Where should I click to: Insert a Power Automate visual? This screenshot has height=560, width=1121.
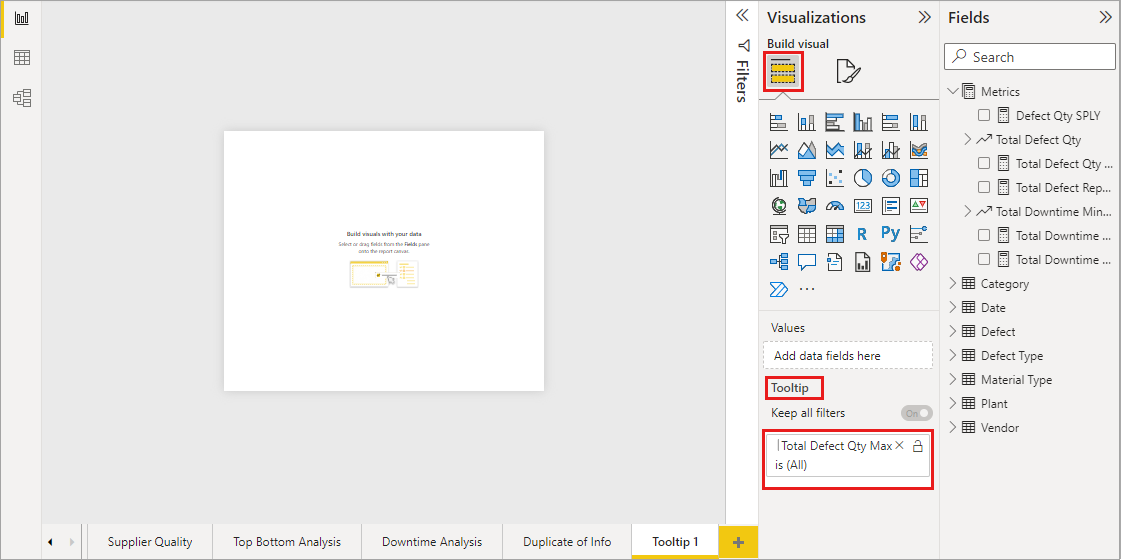pyautogui.click(x=779, y=290)
